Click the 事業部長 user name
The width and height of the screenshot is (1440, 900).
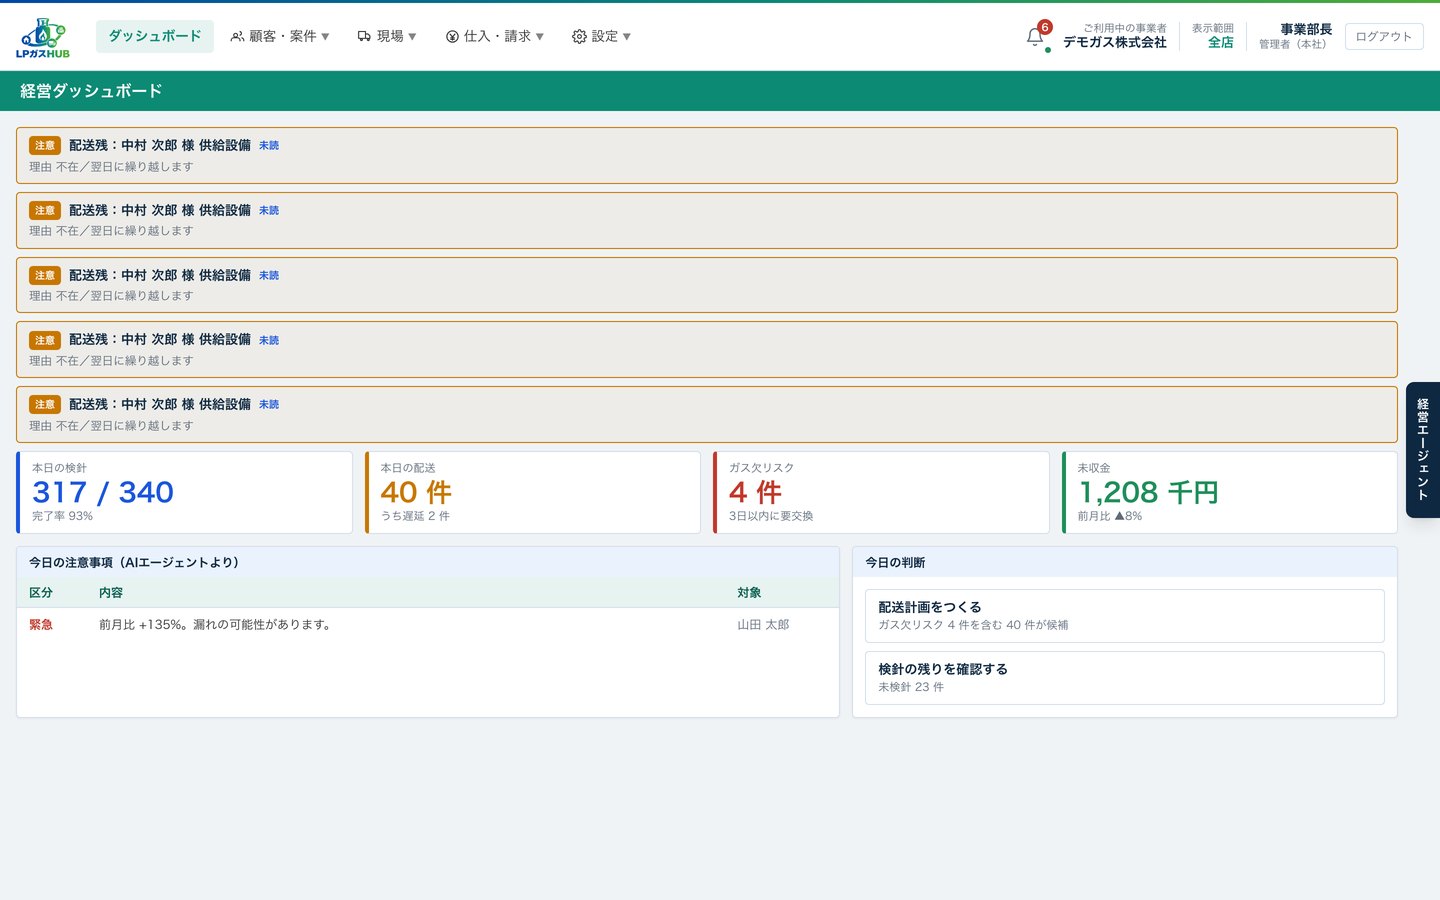1306,29
